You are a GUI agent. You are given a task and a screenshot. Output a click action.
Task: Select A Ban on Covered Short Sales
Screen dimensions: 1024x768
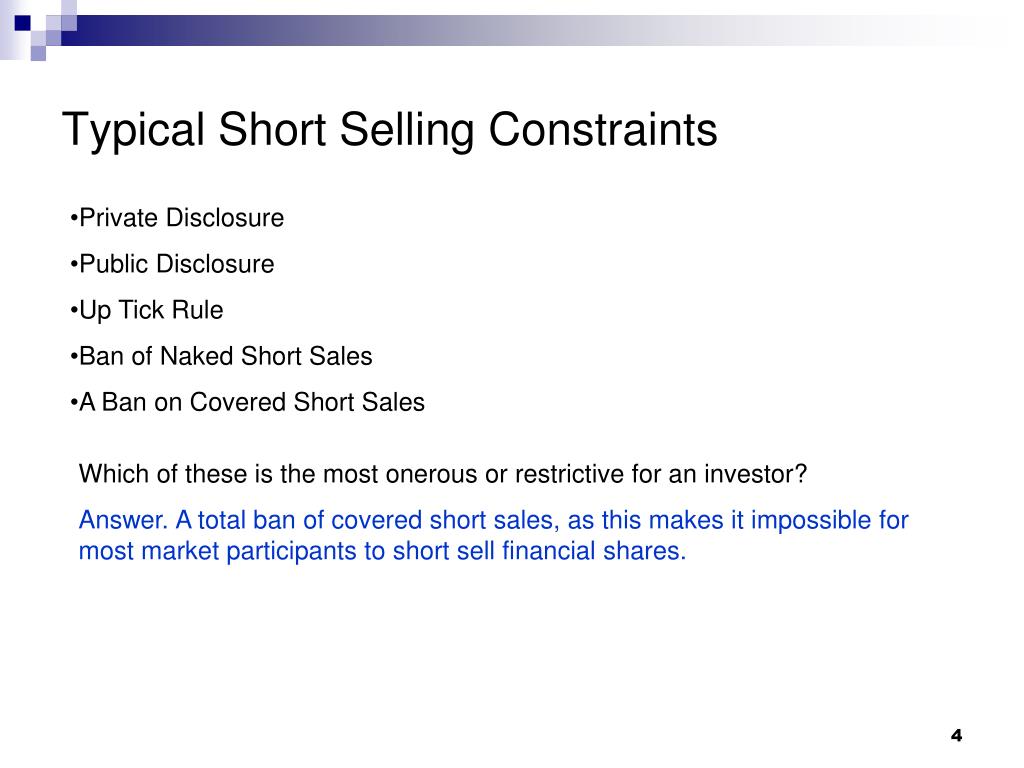click(x=247, y=402)
